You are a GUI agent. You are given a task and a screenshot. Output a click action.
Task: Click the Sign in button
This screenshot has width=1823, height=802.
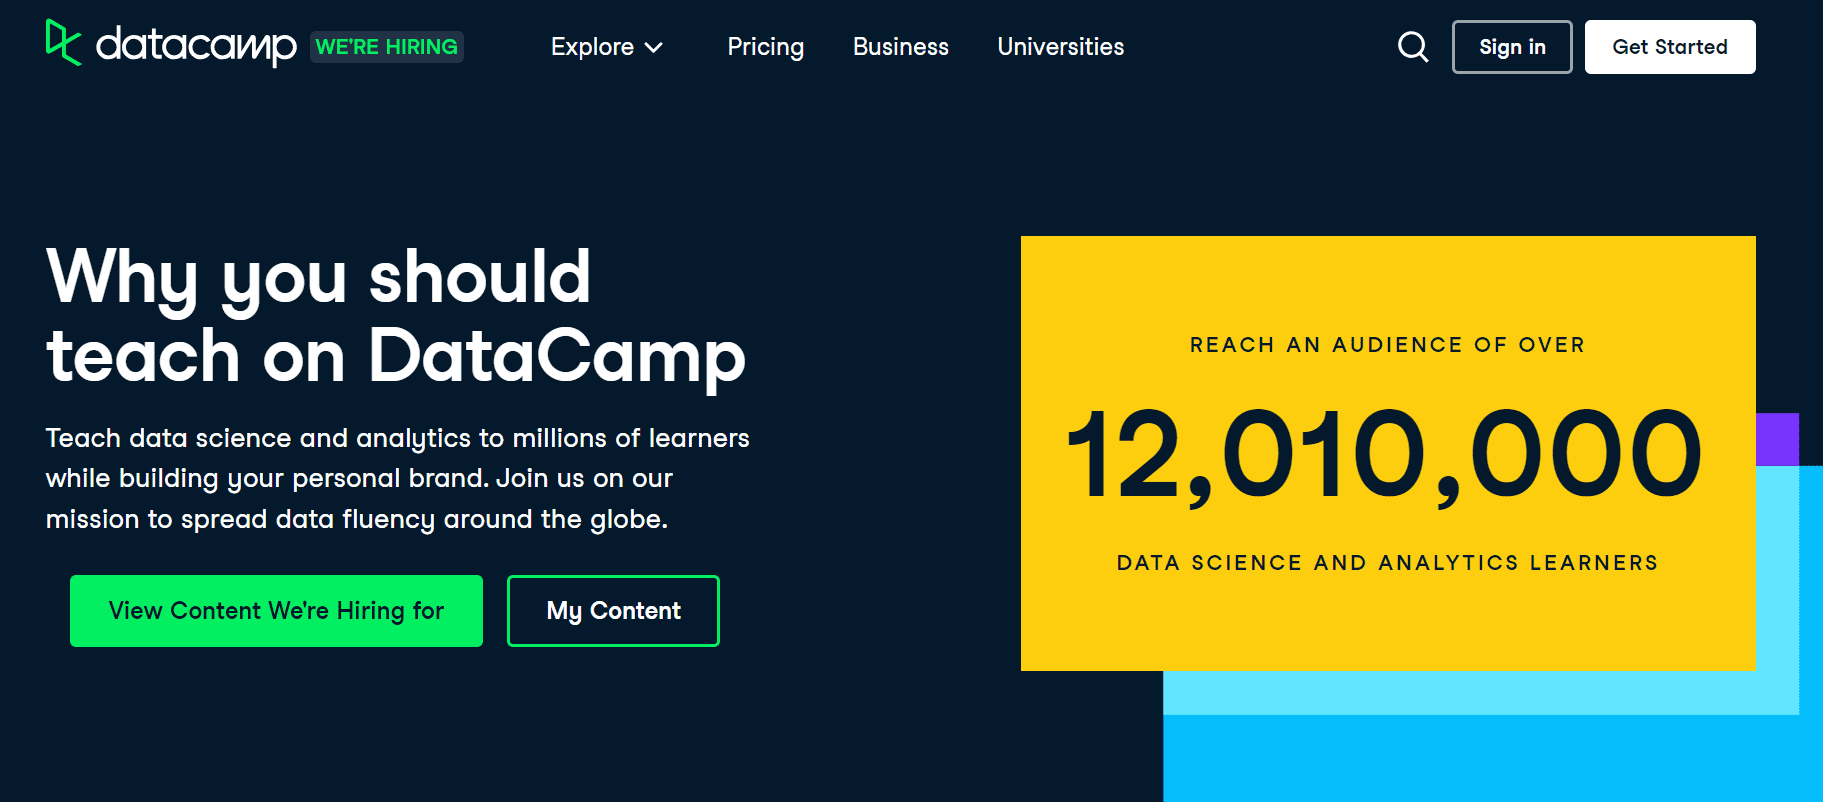click(x=1512, y=47)
